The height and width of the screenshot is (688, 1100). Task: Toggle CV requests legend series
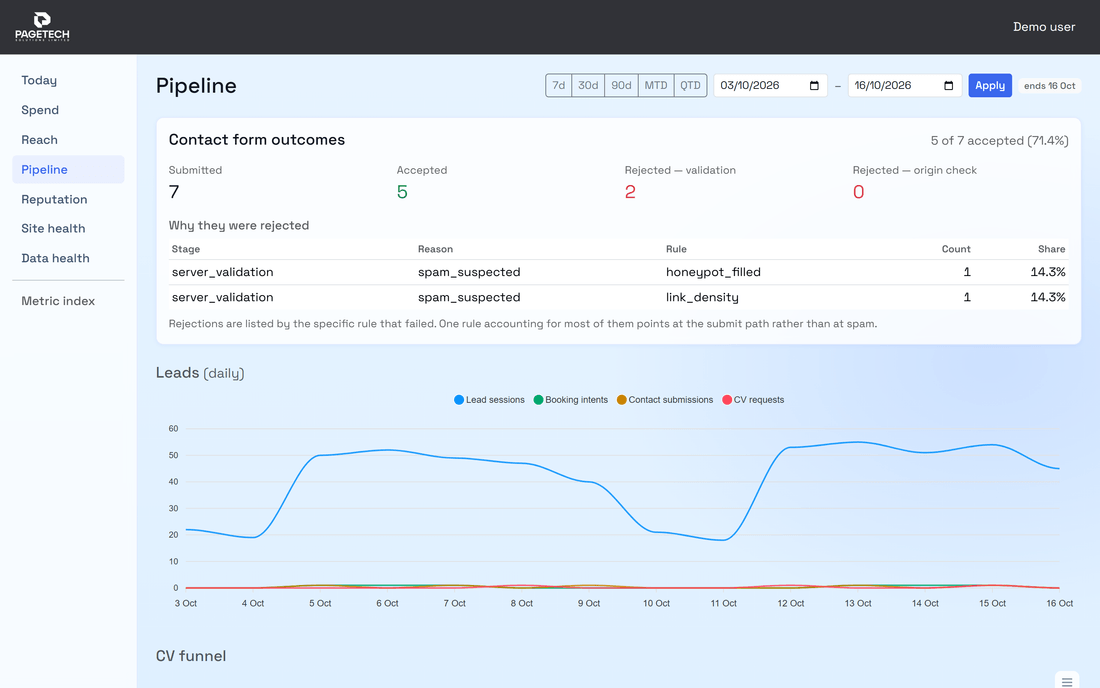753,400
